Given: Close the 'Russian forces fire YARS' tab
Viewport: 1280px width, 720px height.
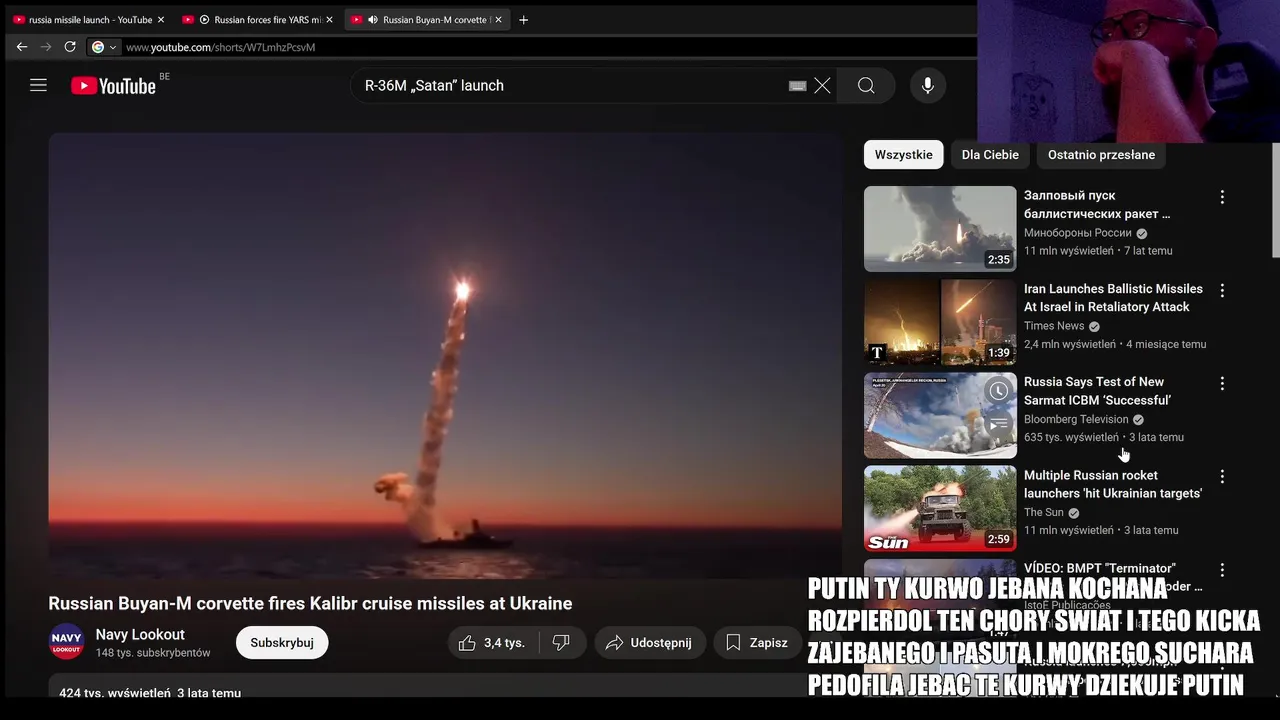Looking at the screenshot, I should 329,20.
